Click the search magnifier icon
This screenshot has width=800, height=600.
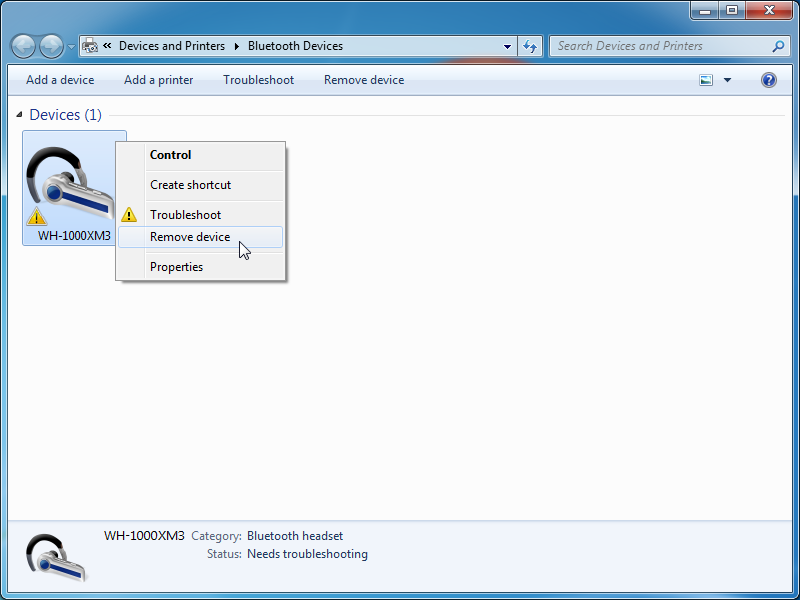[x=778, y=46]
